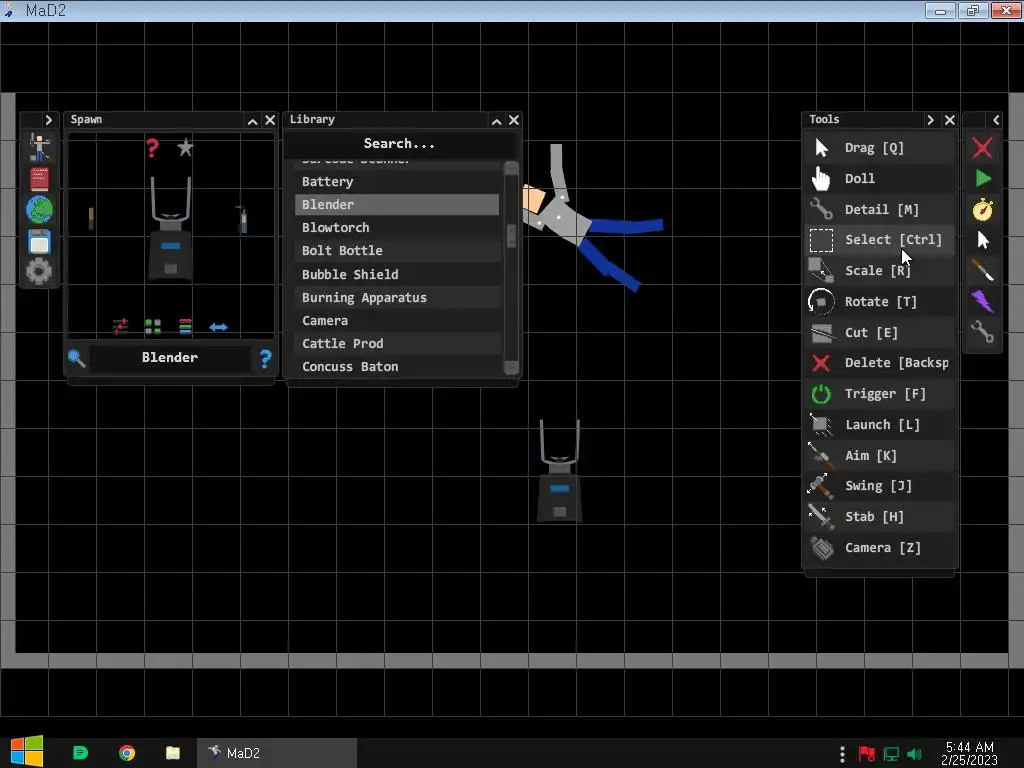Click the Library scrollbar handle
The height and width of the screenshot is (768, 1024).
pos(511,236)
